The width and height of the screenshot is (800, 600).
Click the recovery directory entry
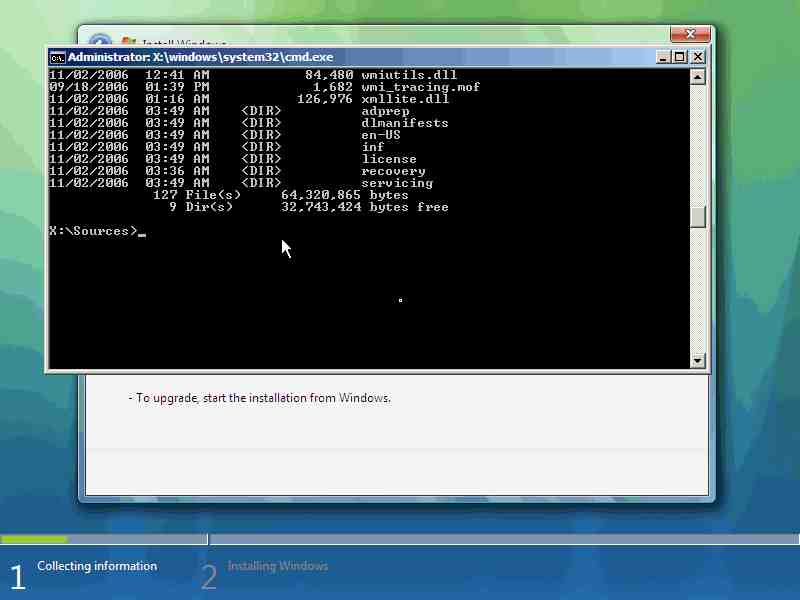393,171
